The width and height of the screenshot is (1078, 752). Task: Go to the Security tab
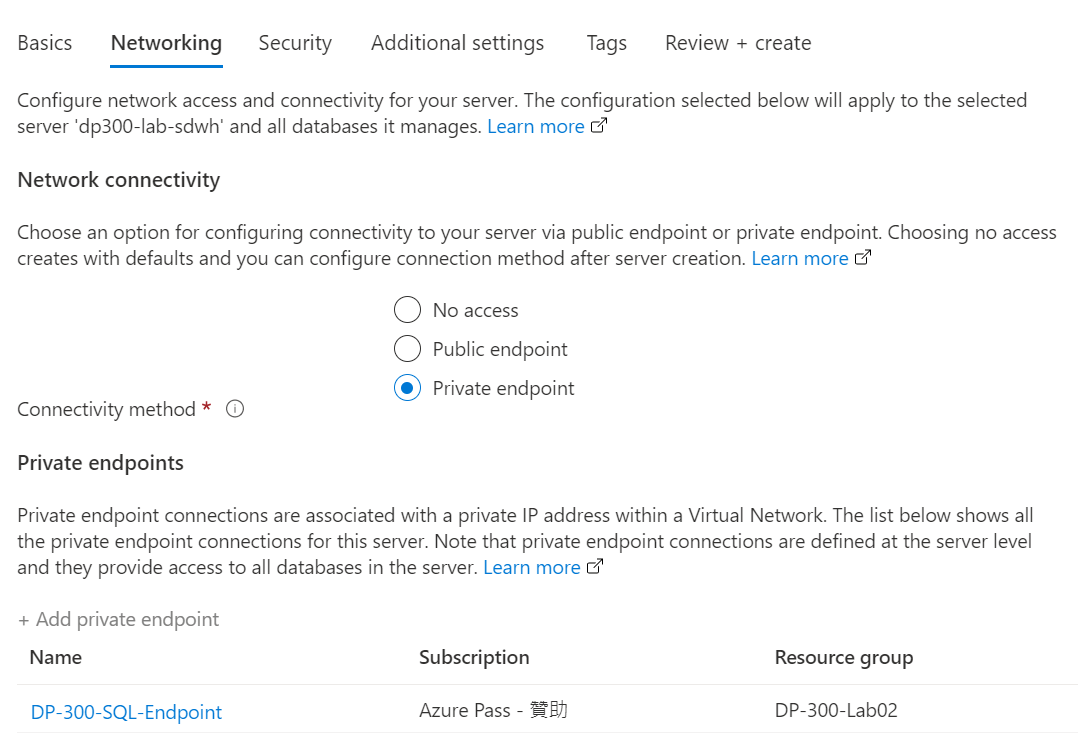click(x=295, y=43)
